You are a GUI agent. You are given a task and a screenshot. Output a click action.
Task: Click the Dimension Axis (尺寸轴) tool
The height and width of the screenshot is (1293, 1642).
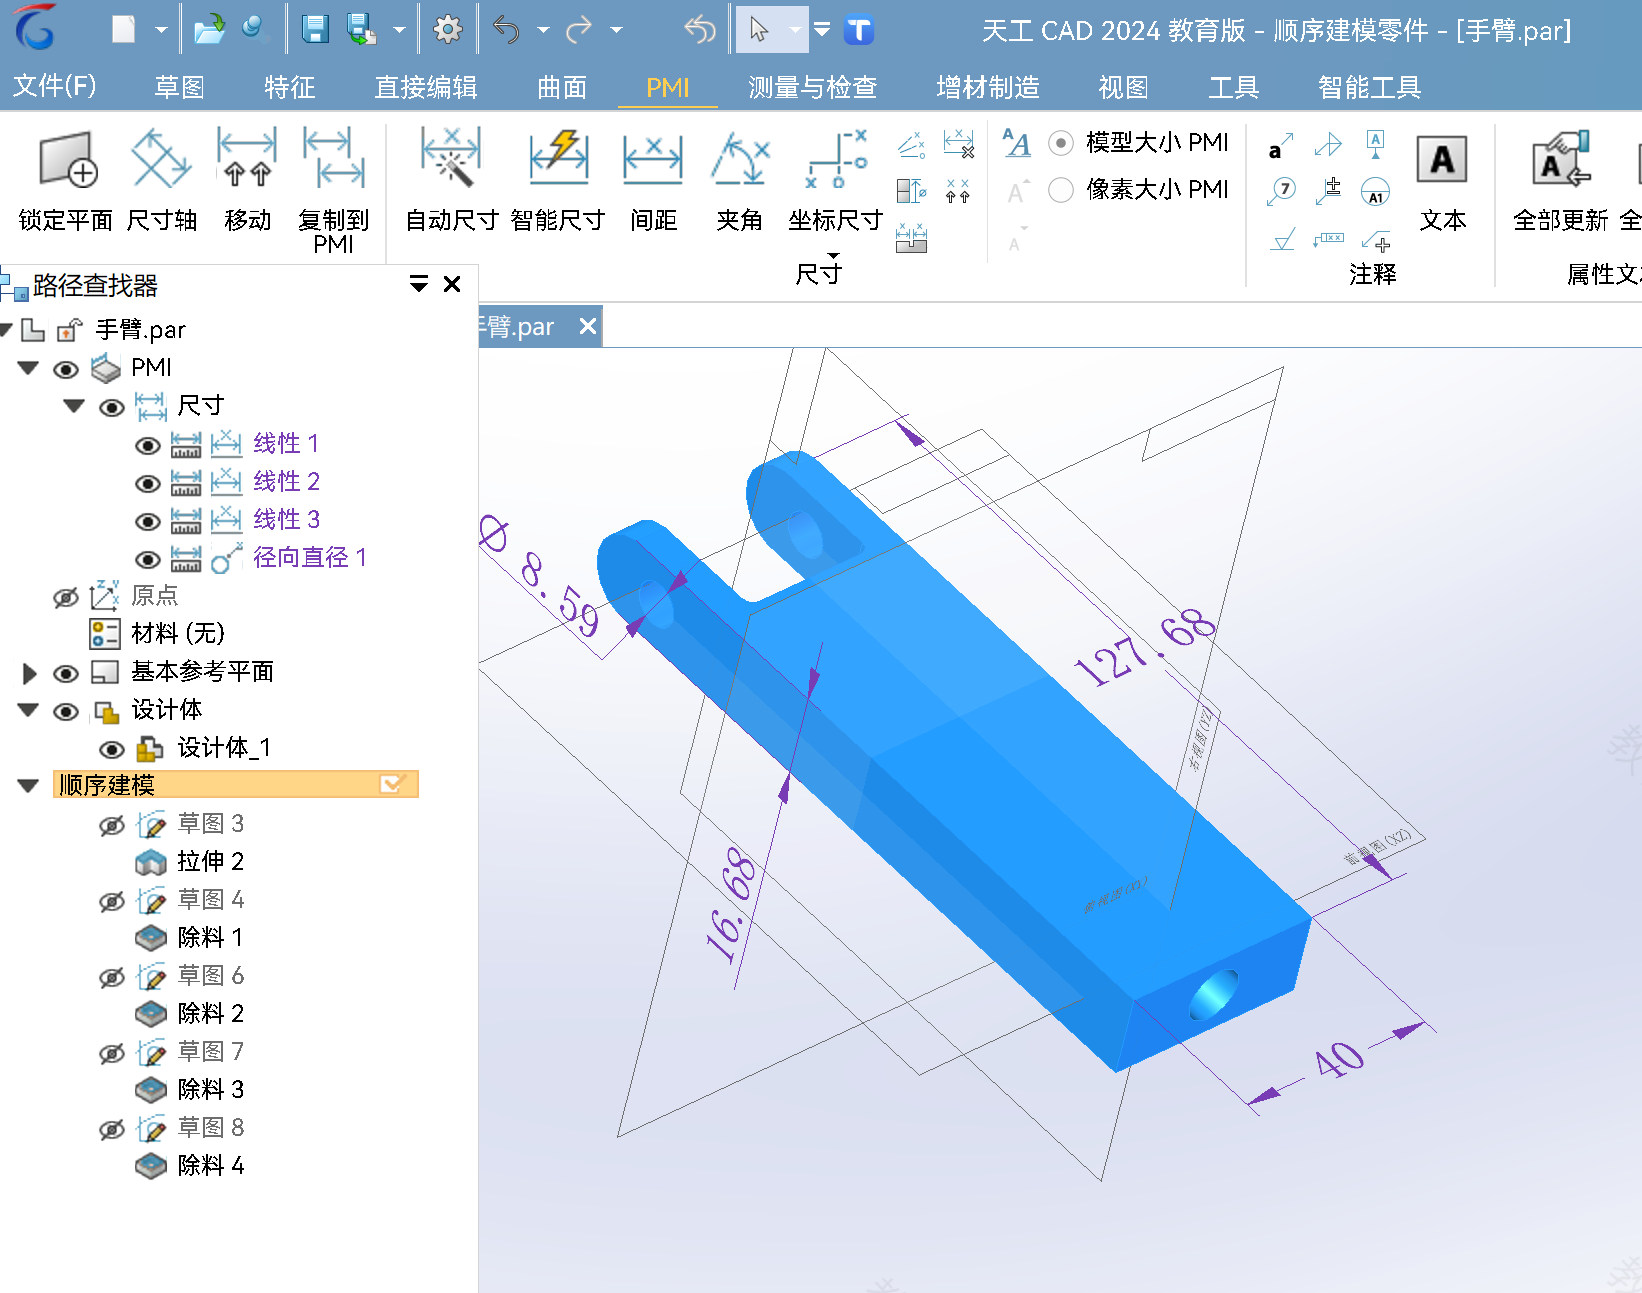tap(161, 180)
